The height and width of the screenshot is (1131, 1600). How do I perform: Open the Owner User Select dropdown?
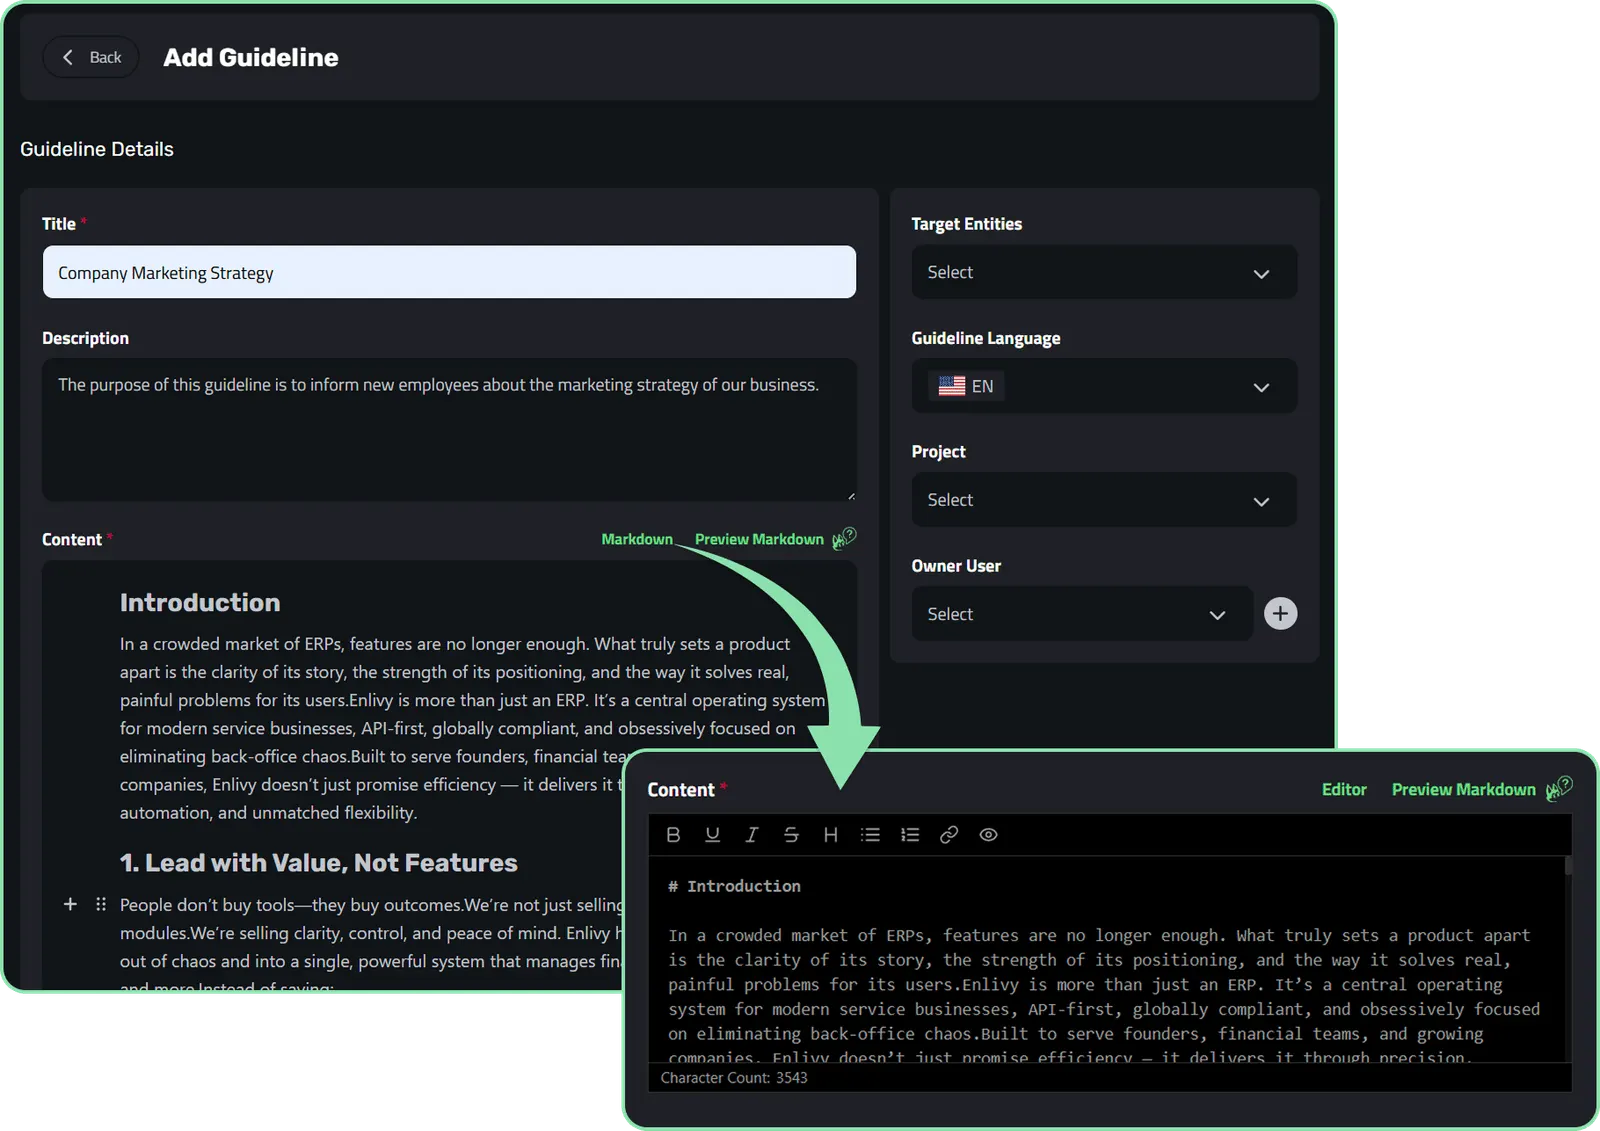click(x=1082, y=614)
